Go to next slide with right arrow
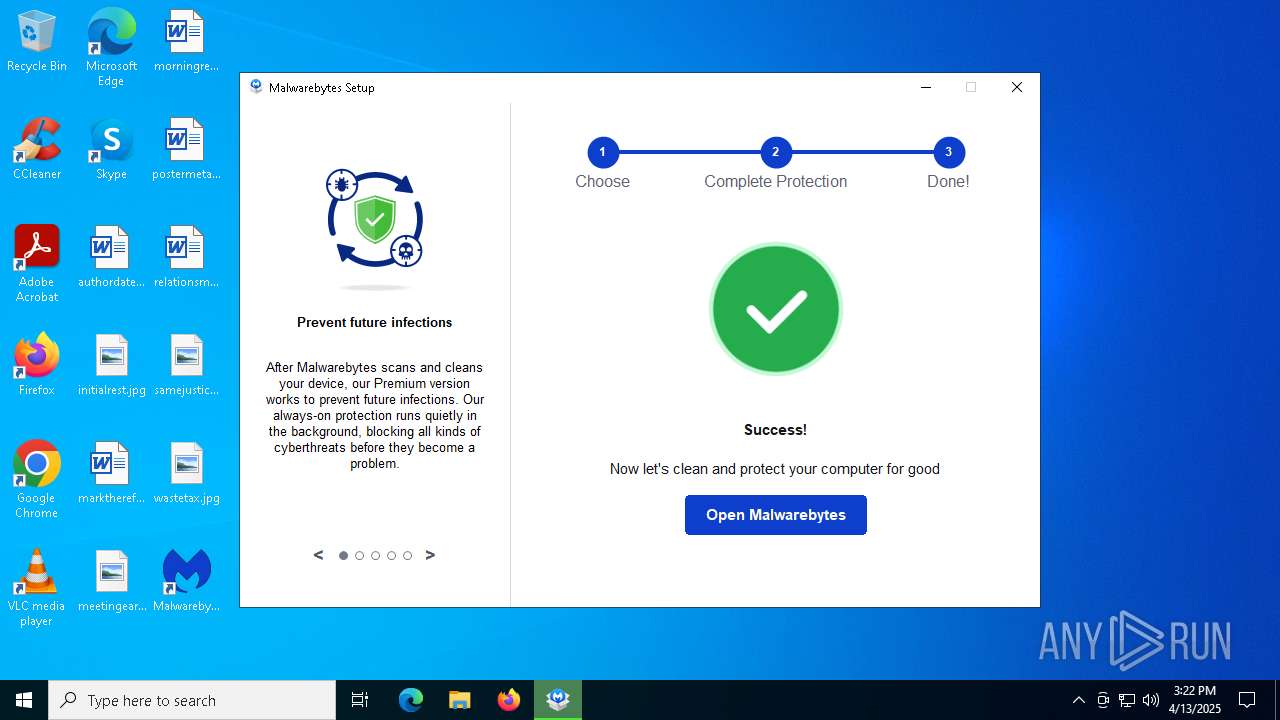 [x=430, y=555]
